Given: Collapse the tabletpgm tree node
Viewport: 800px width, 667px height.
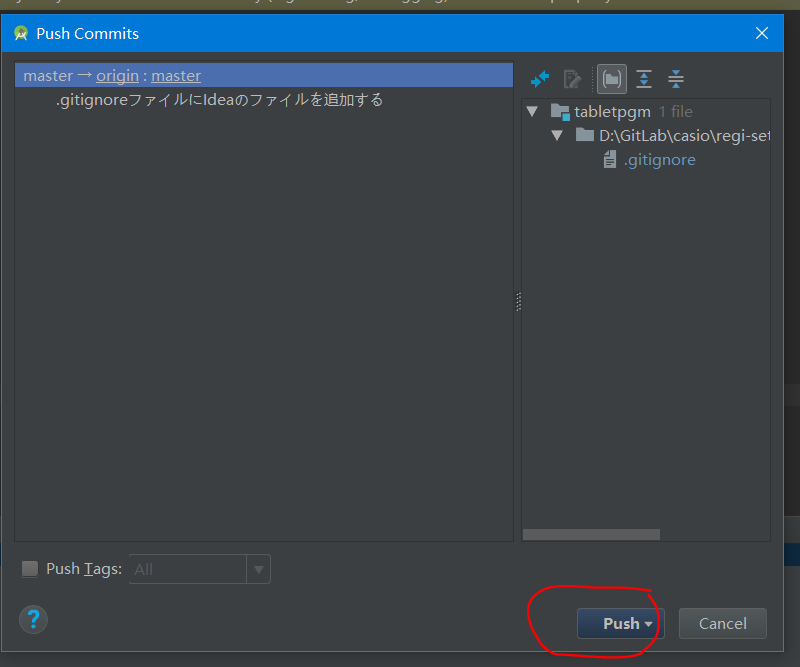Looking at the screenshot, I should (532, 112).
